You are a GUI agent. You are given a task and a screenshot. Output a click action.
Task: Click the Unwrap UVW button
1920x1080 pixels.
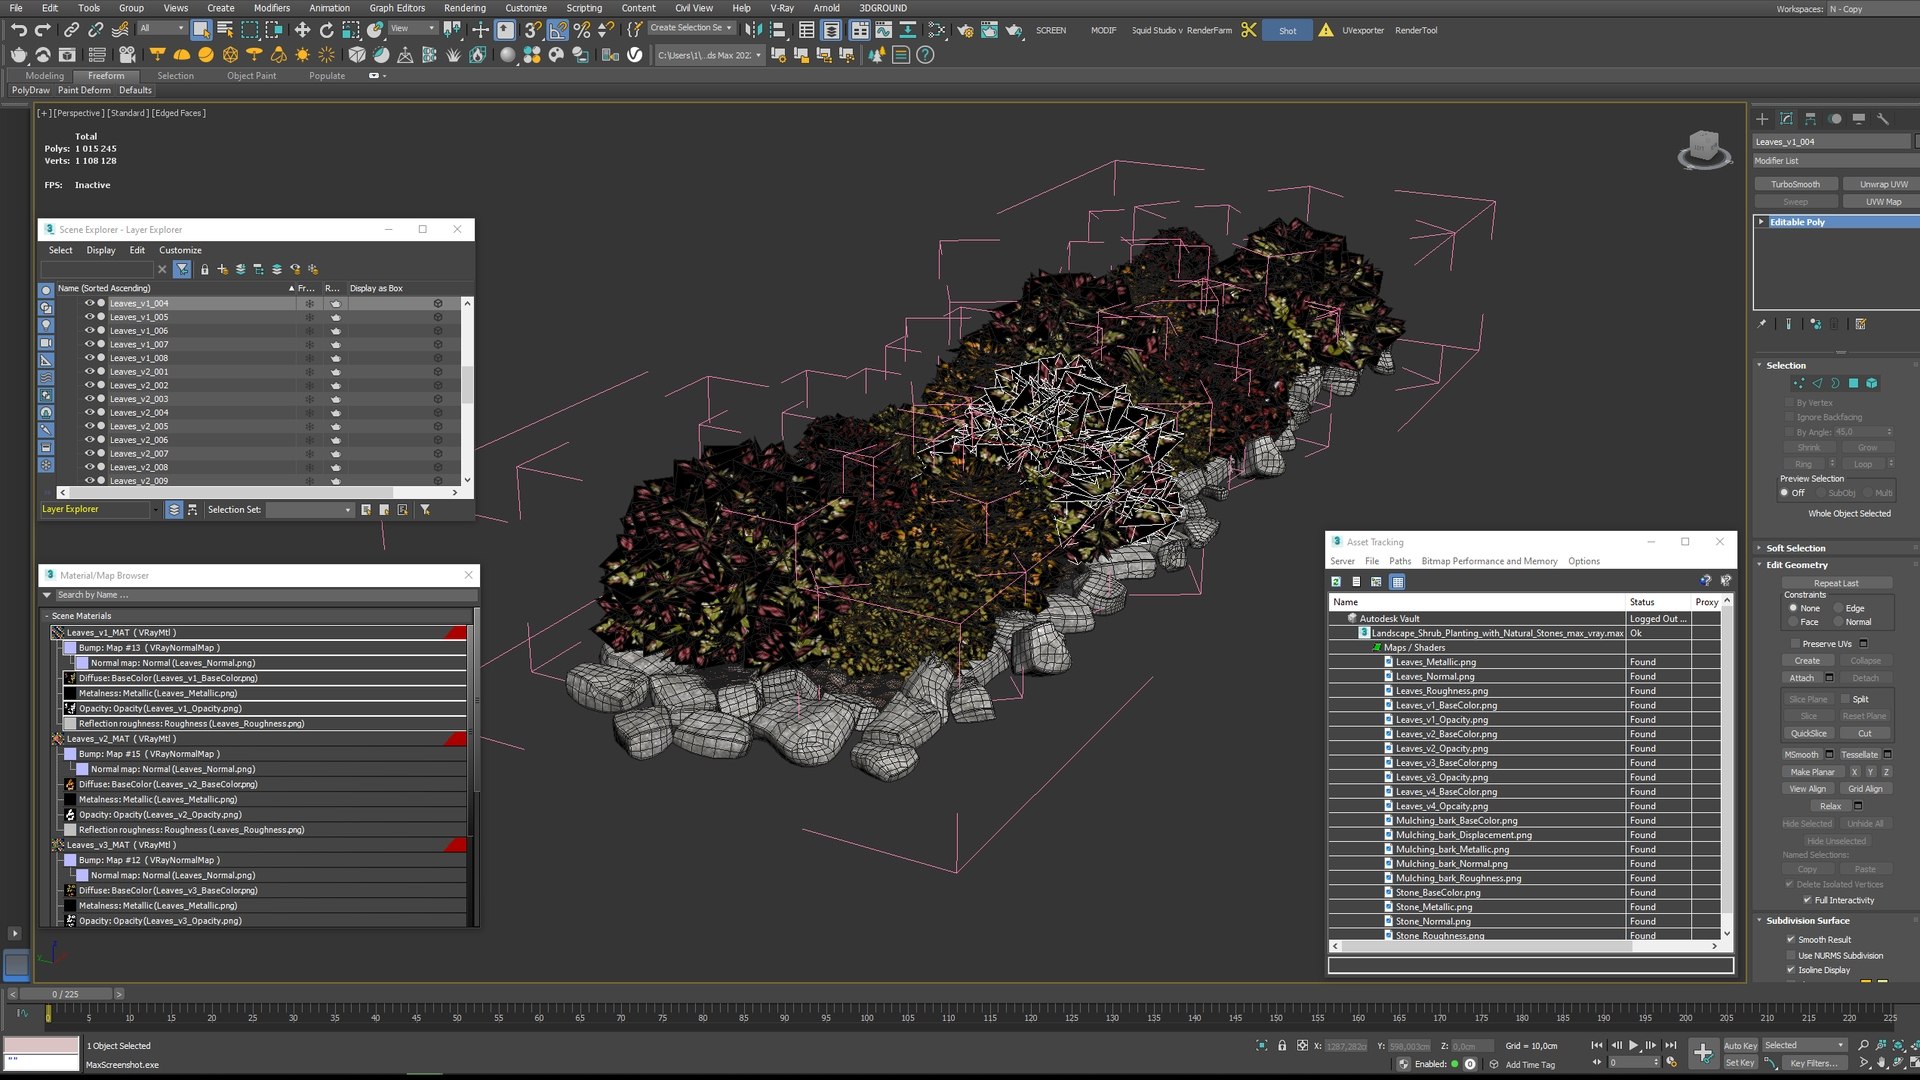click(x=1883, y=184)
